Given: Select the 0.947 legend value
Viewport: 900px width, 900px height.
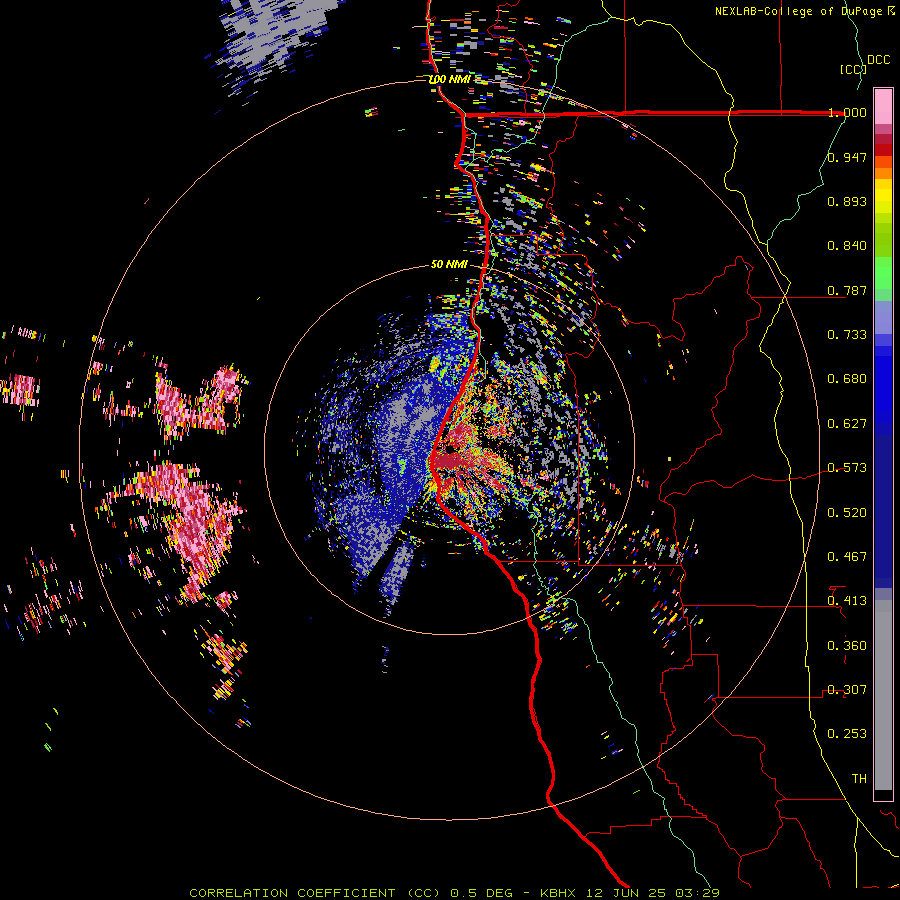Looking at the screenshot, I should [847, 157].
